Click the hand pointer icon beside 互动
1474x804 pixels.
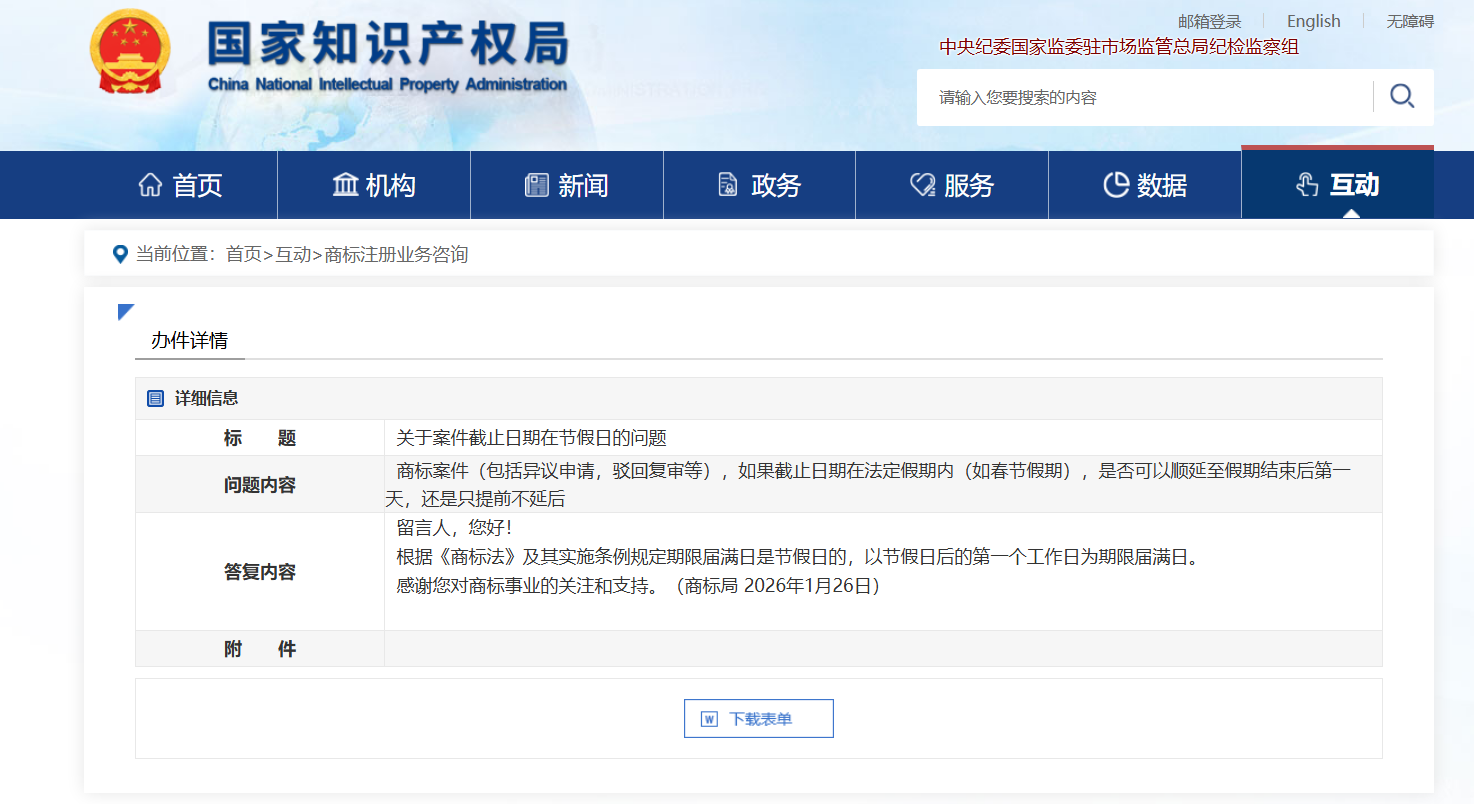[1307, 185]
